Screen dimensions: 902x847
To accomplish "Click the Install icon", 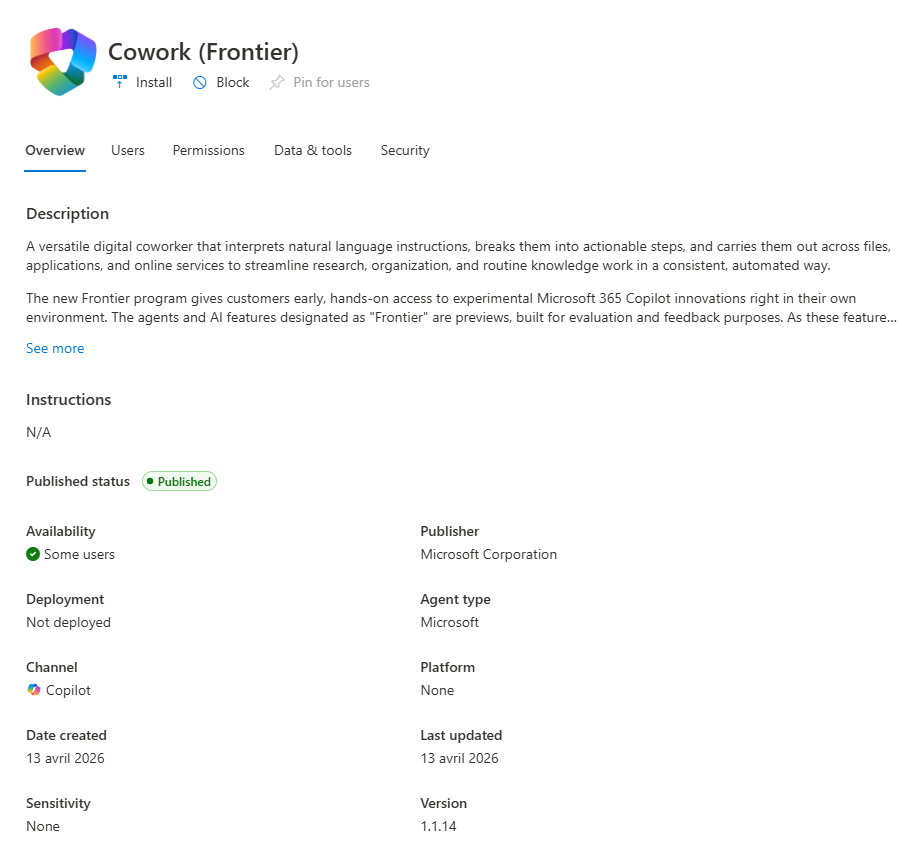I will [x=120, y=82].
